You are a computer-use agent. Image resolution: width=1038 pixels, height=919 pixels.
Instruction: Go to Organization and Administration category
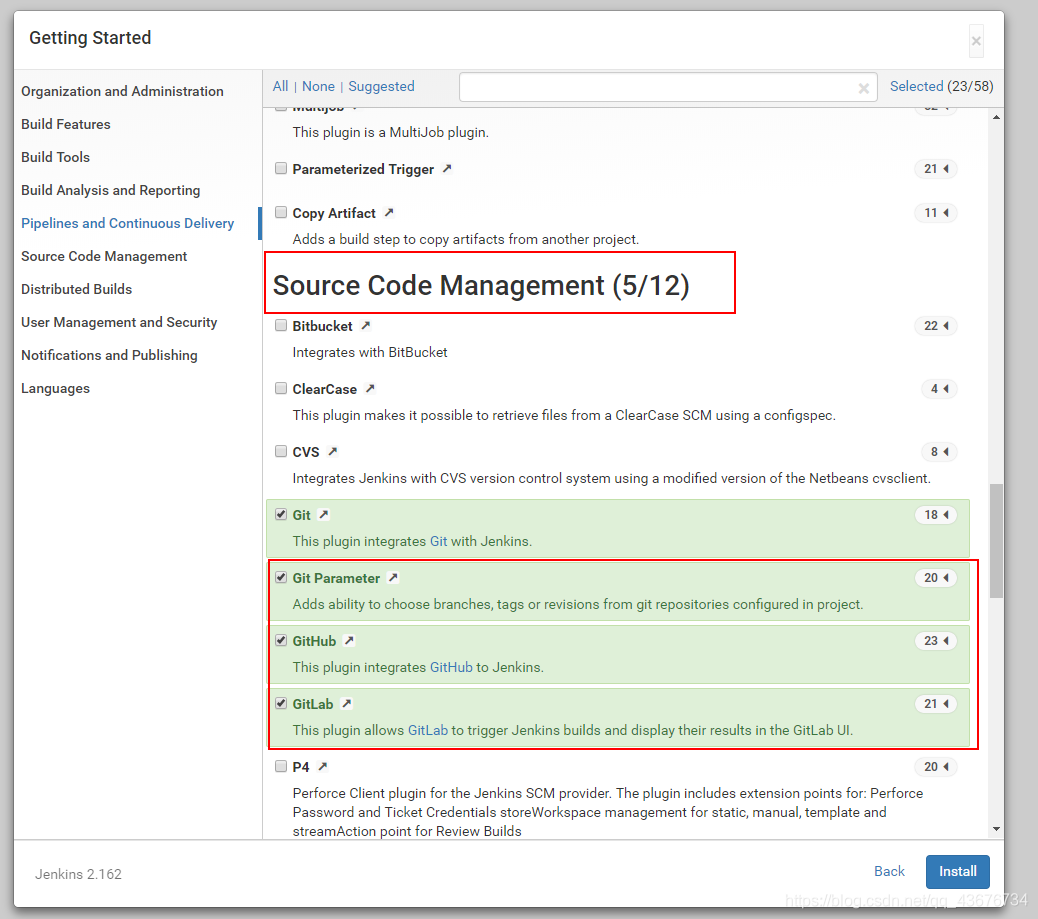click(x=122, y=91)
